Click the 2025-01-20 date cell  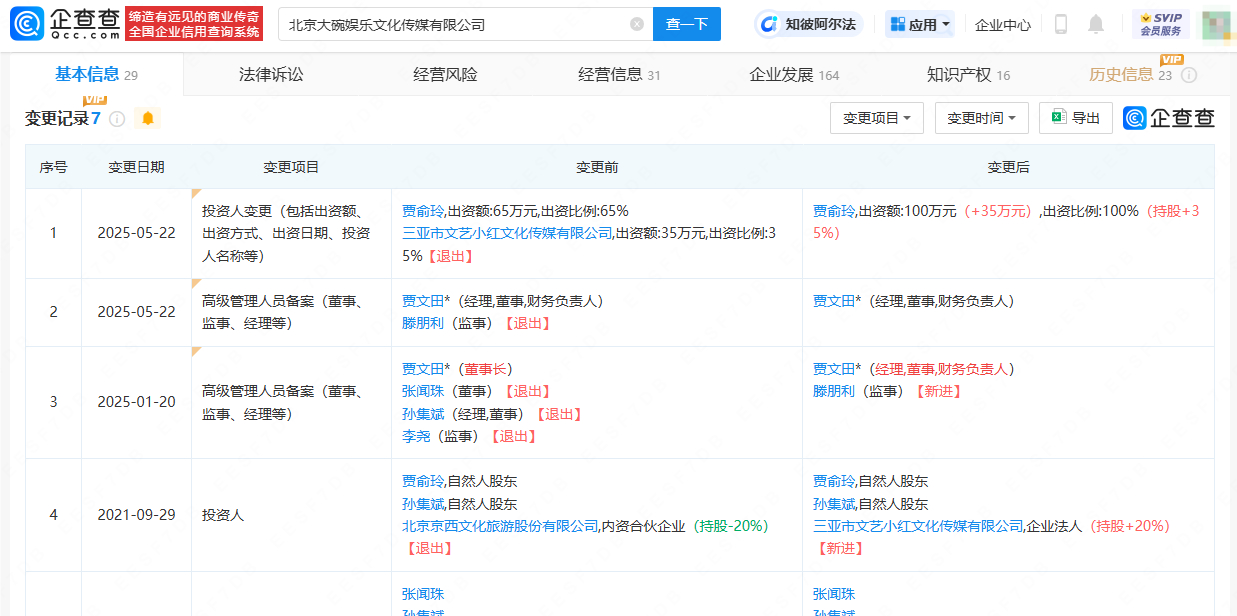[x=136, y=402]
